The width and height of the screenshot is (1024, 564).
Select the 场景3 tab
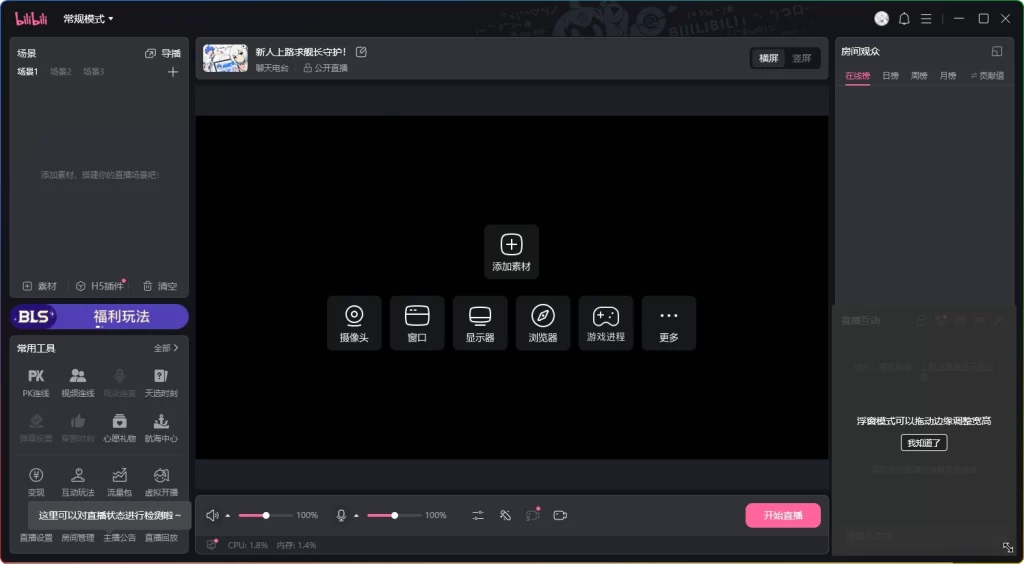[93, 72]
